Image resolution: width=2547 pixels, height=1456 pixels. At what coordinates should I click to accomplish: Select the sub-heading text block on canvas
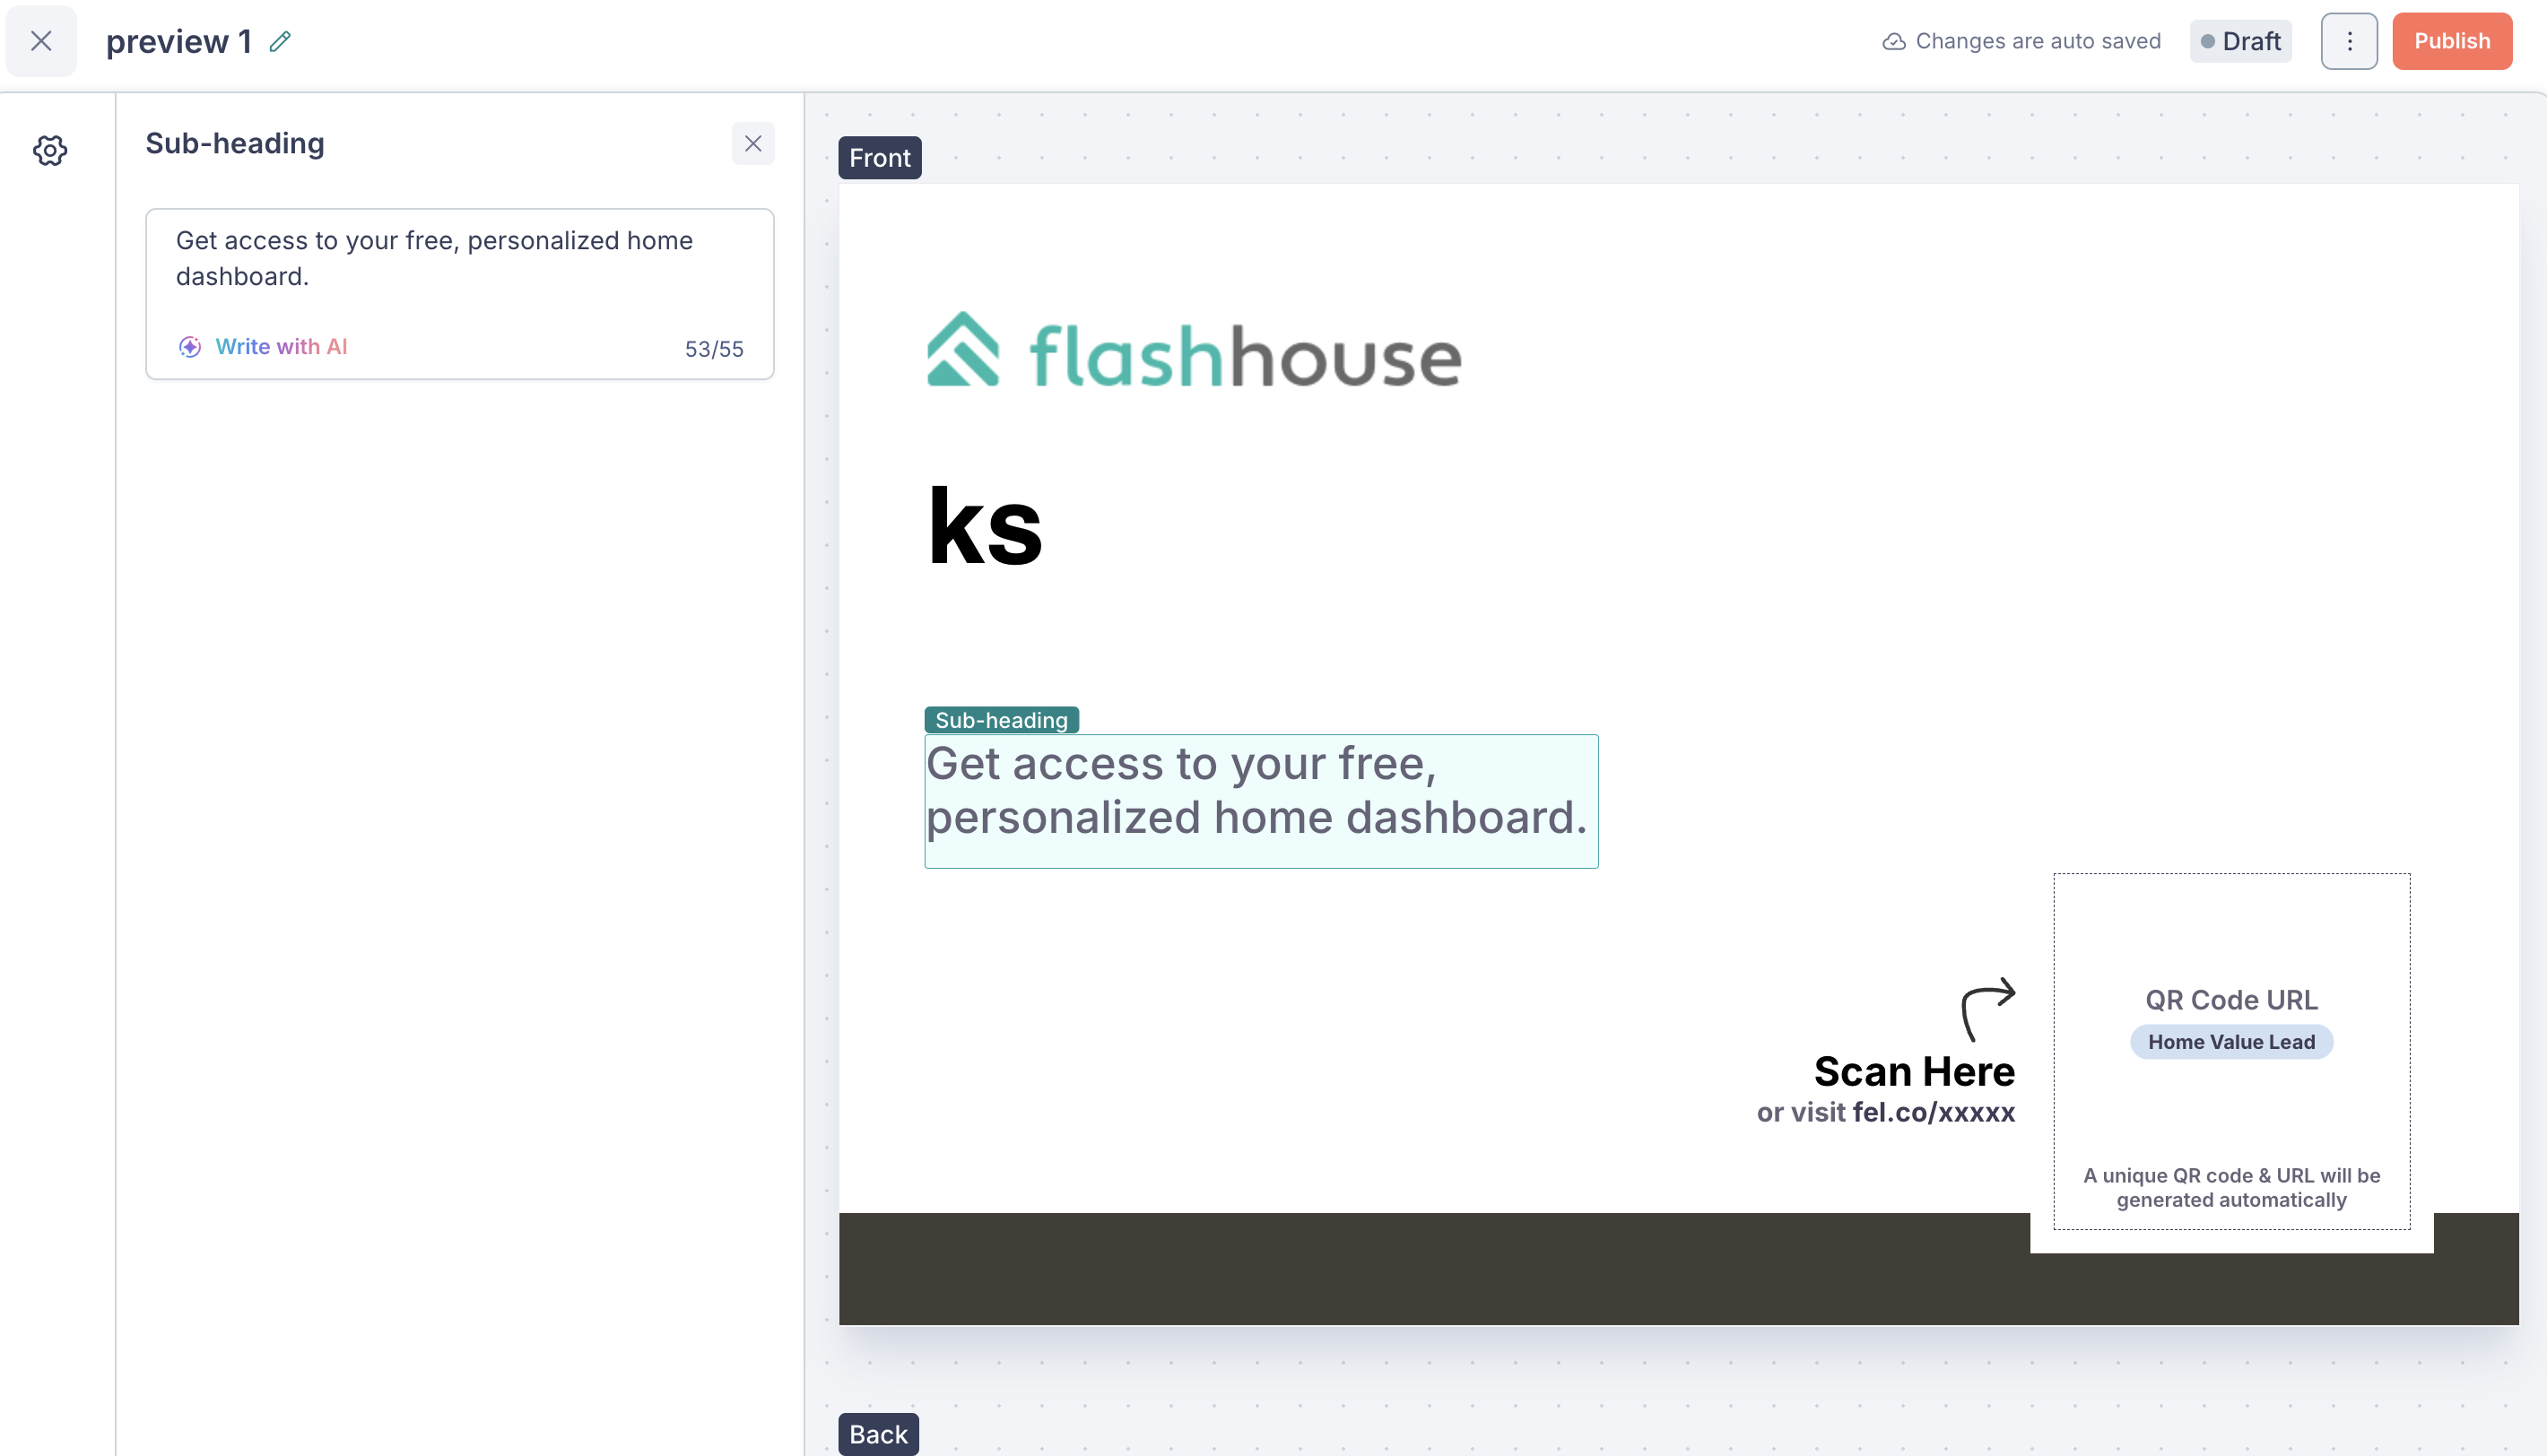[1261, 801]
